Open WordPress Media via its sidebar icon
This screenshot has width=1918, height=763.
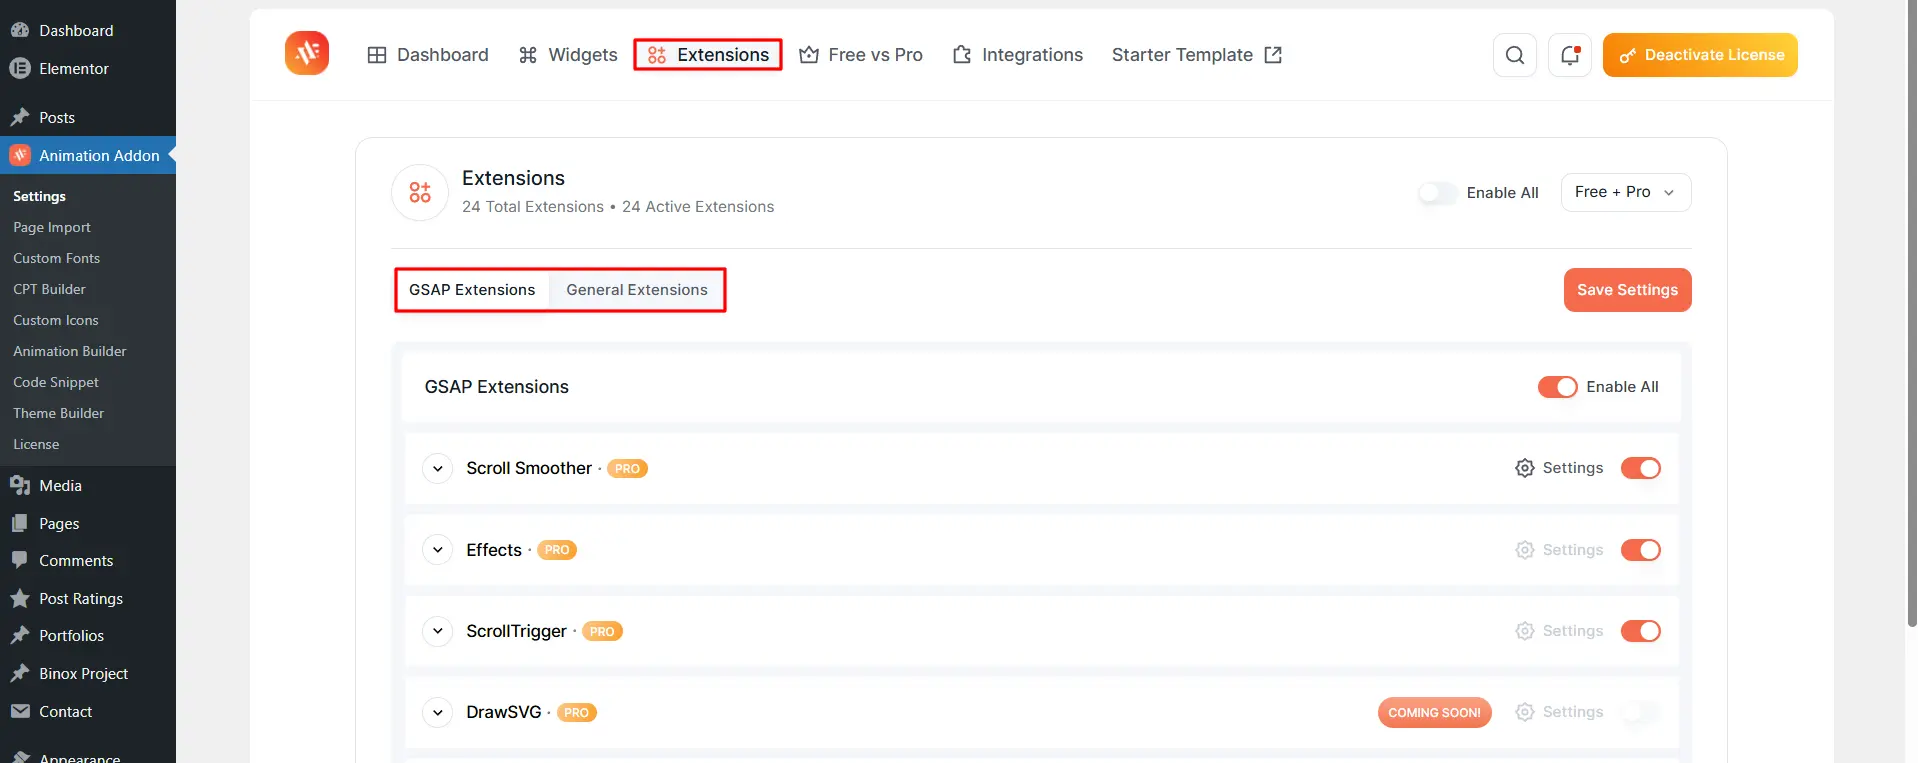[20, 486]
